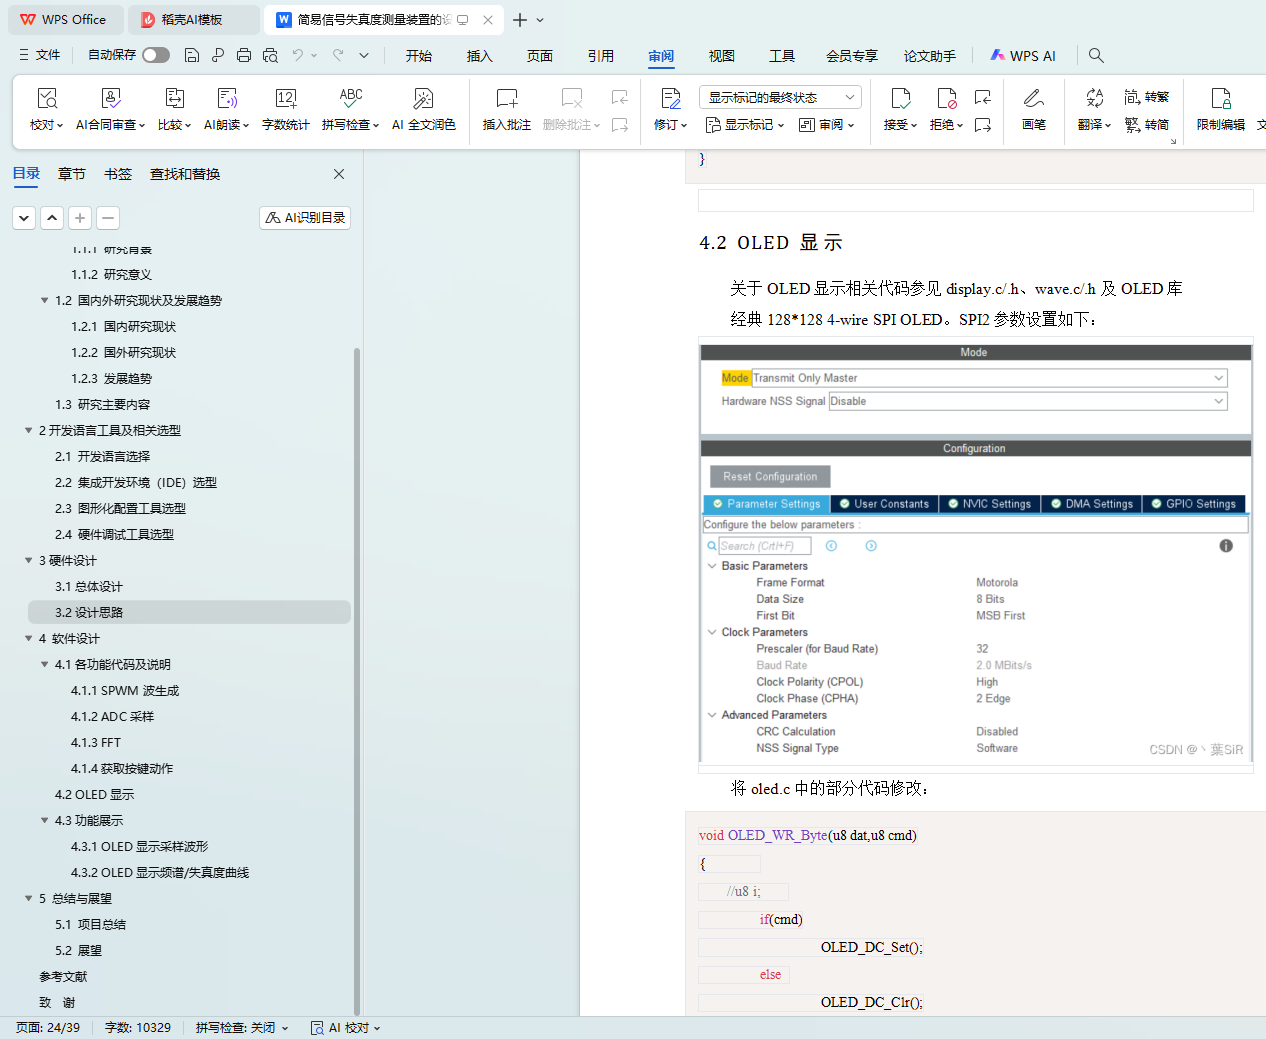This screenshot has height=1039, width=1266.
Task: Toggle the 自动保存 autosave switch
Action: (156, 55)
